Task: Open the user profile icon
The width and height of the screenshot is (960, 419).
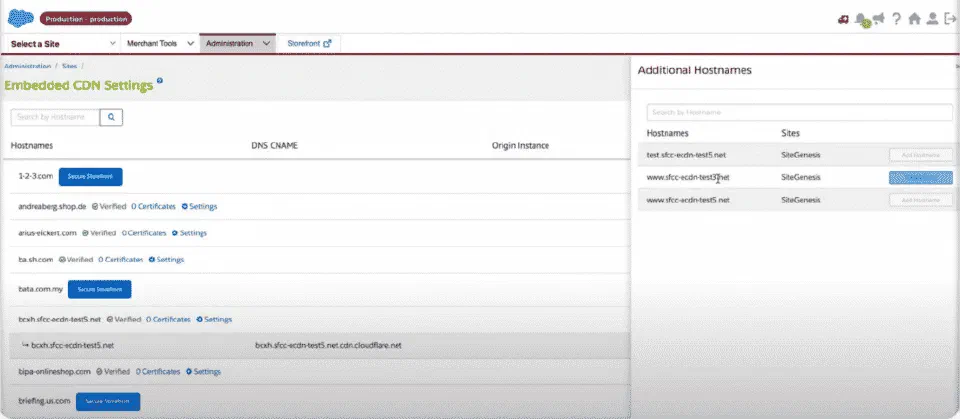Action: 932,19
